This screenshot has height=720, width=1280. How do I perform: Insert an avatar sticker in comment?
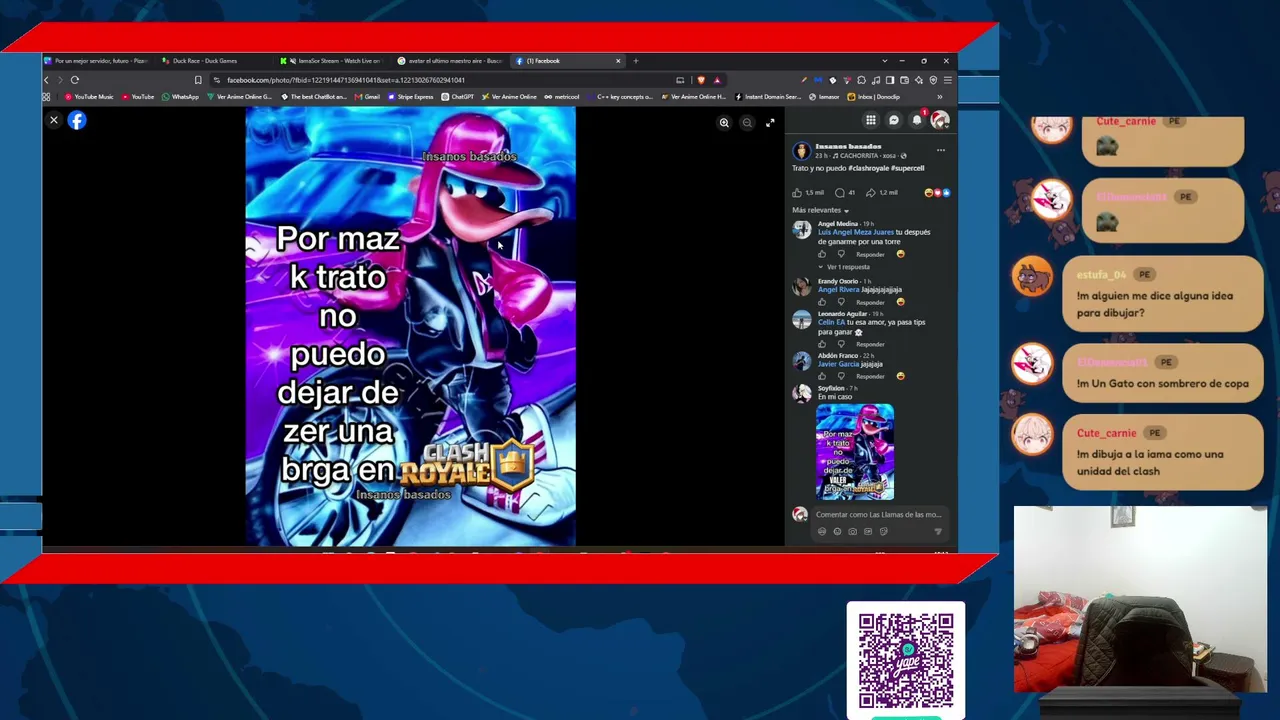[822, 531]
